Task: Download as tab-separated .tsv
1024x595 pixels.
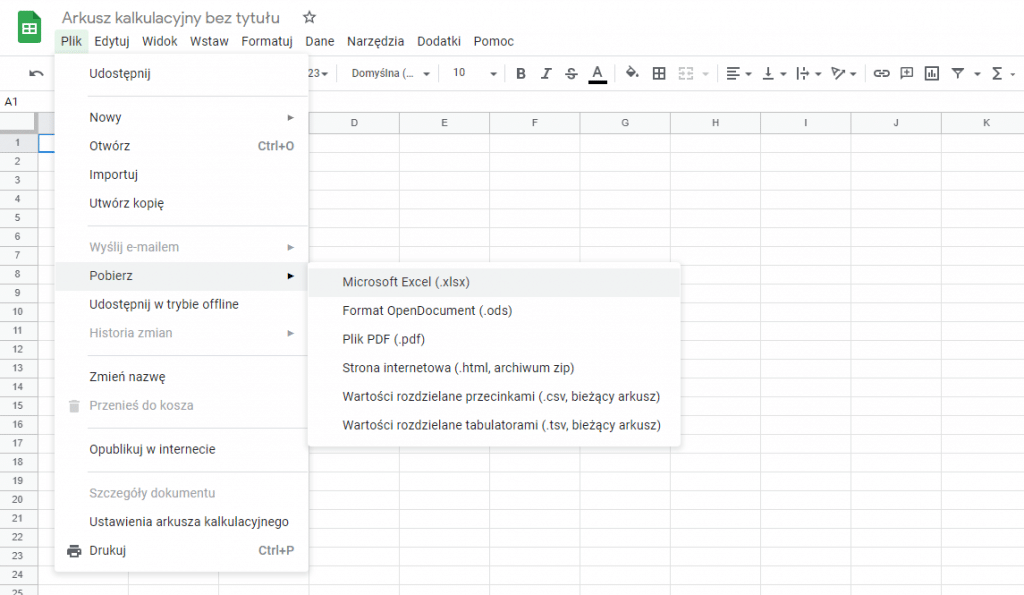Action: (x=494, y=426)
